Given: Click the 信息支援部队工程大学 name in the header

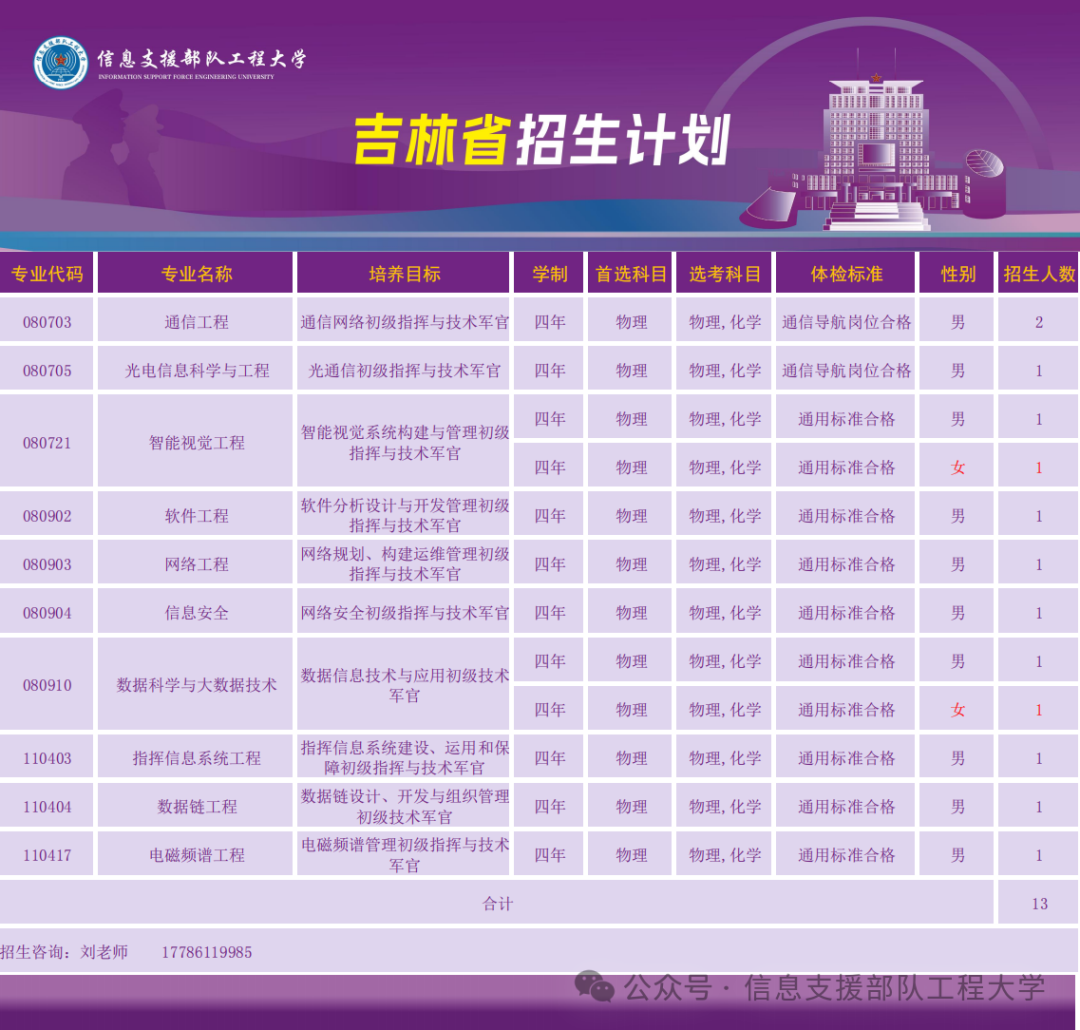Looking at the screenshot, I should coord(202,59).
